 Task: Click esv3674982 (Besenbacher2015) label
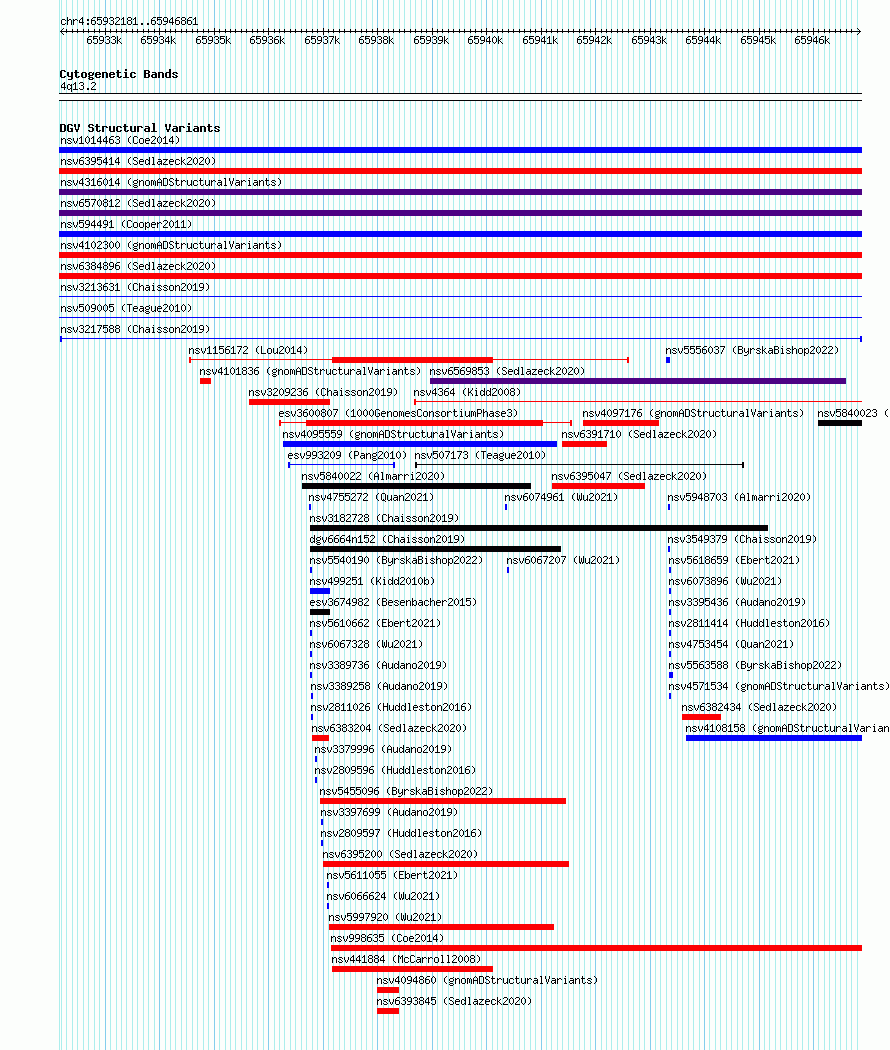pos(393,602)
